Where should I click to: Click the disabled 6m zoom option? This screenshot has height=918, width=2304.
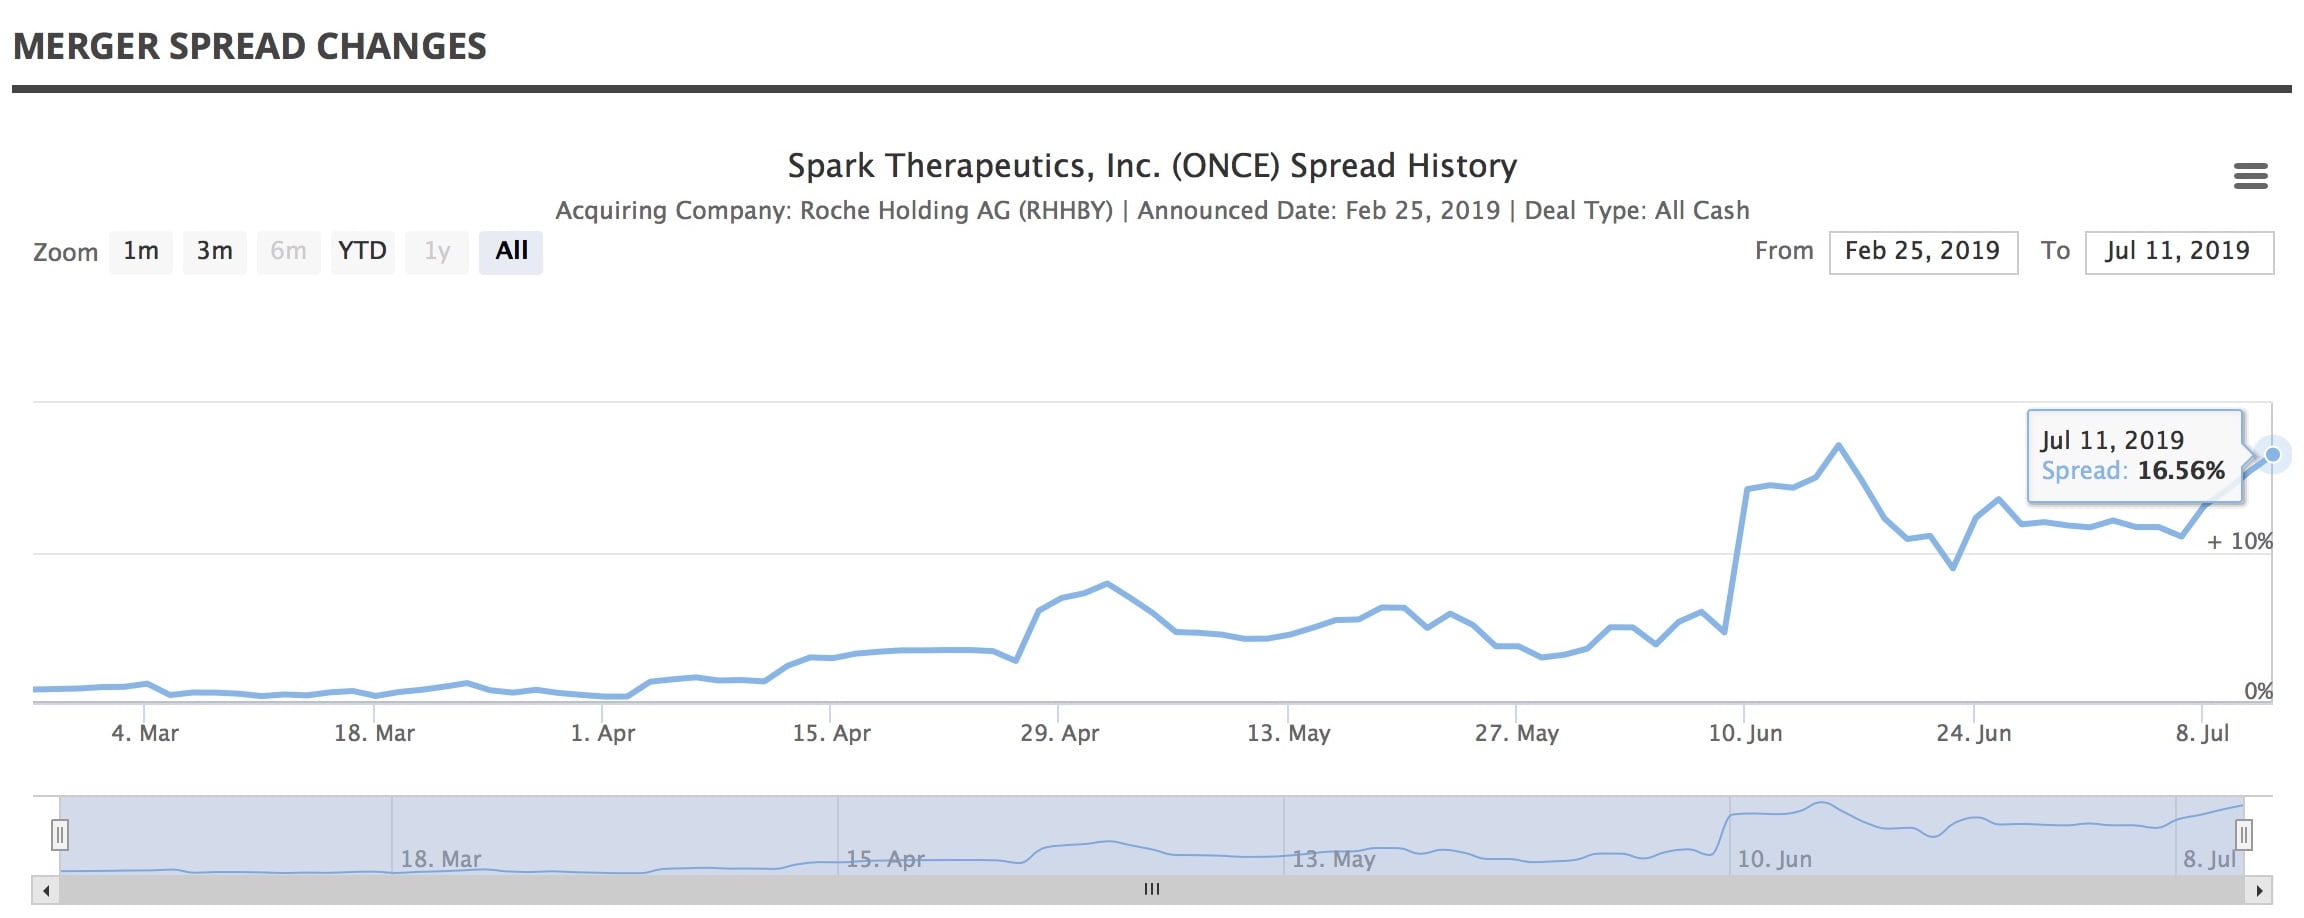(288, 251)
